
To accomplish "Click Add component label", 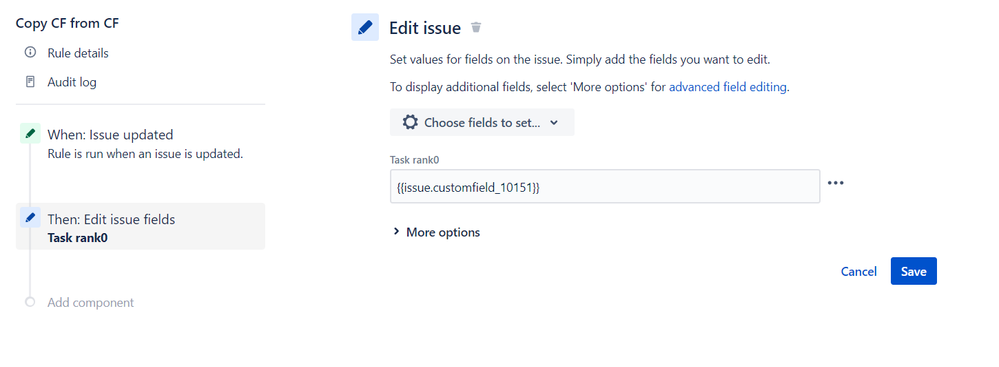I will [x=90, y=303].
